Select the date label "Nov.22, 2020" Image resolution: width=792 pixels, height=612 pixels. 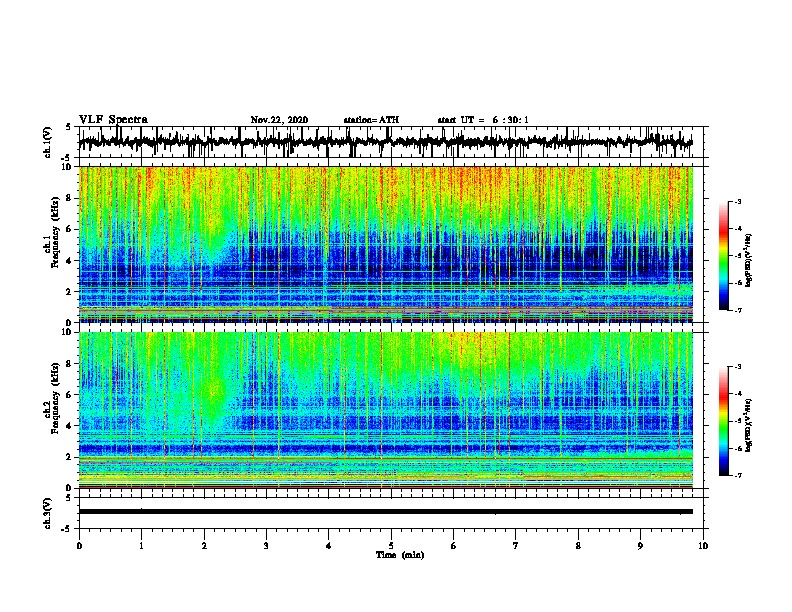(279, 120)
